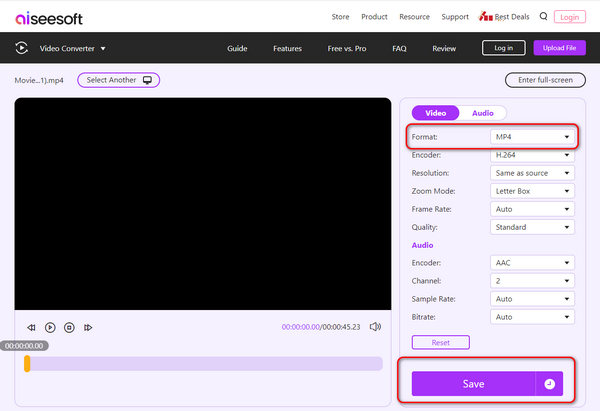Switch to the Video settings toggle

[x=435, y=113]
